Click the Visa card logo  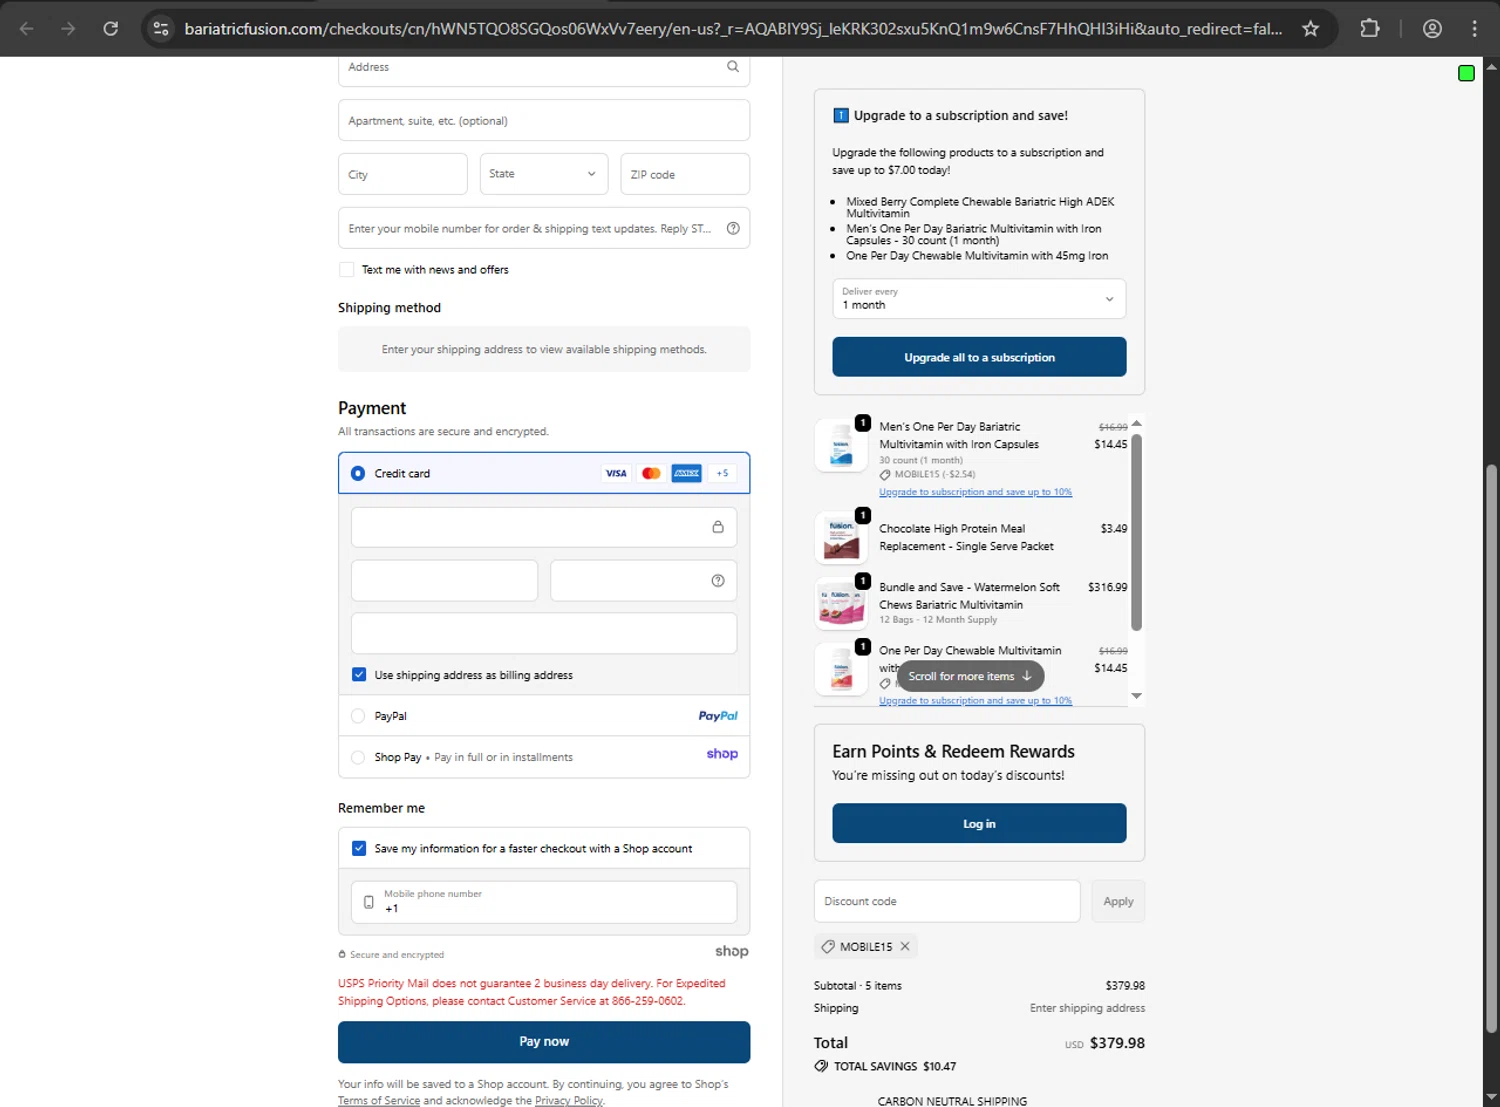[616, 473]
